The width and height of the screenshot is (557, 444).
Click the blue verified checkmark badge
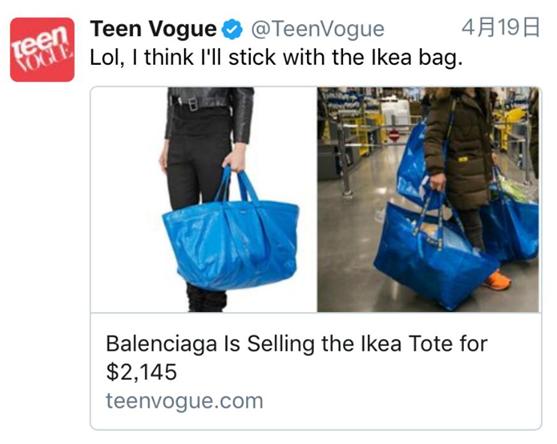coord(232,29)
